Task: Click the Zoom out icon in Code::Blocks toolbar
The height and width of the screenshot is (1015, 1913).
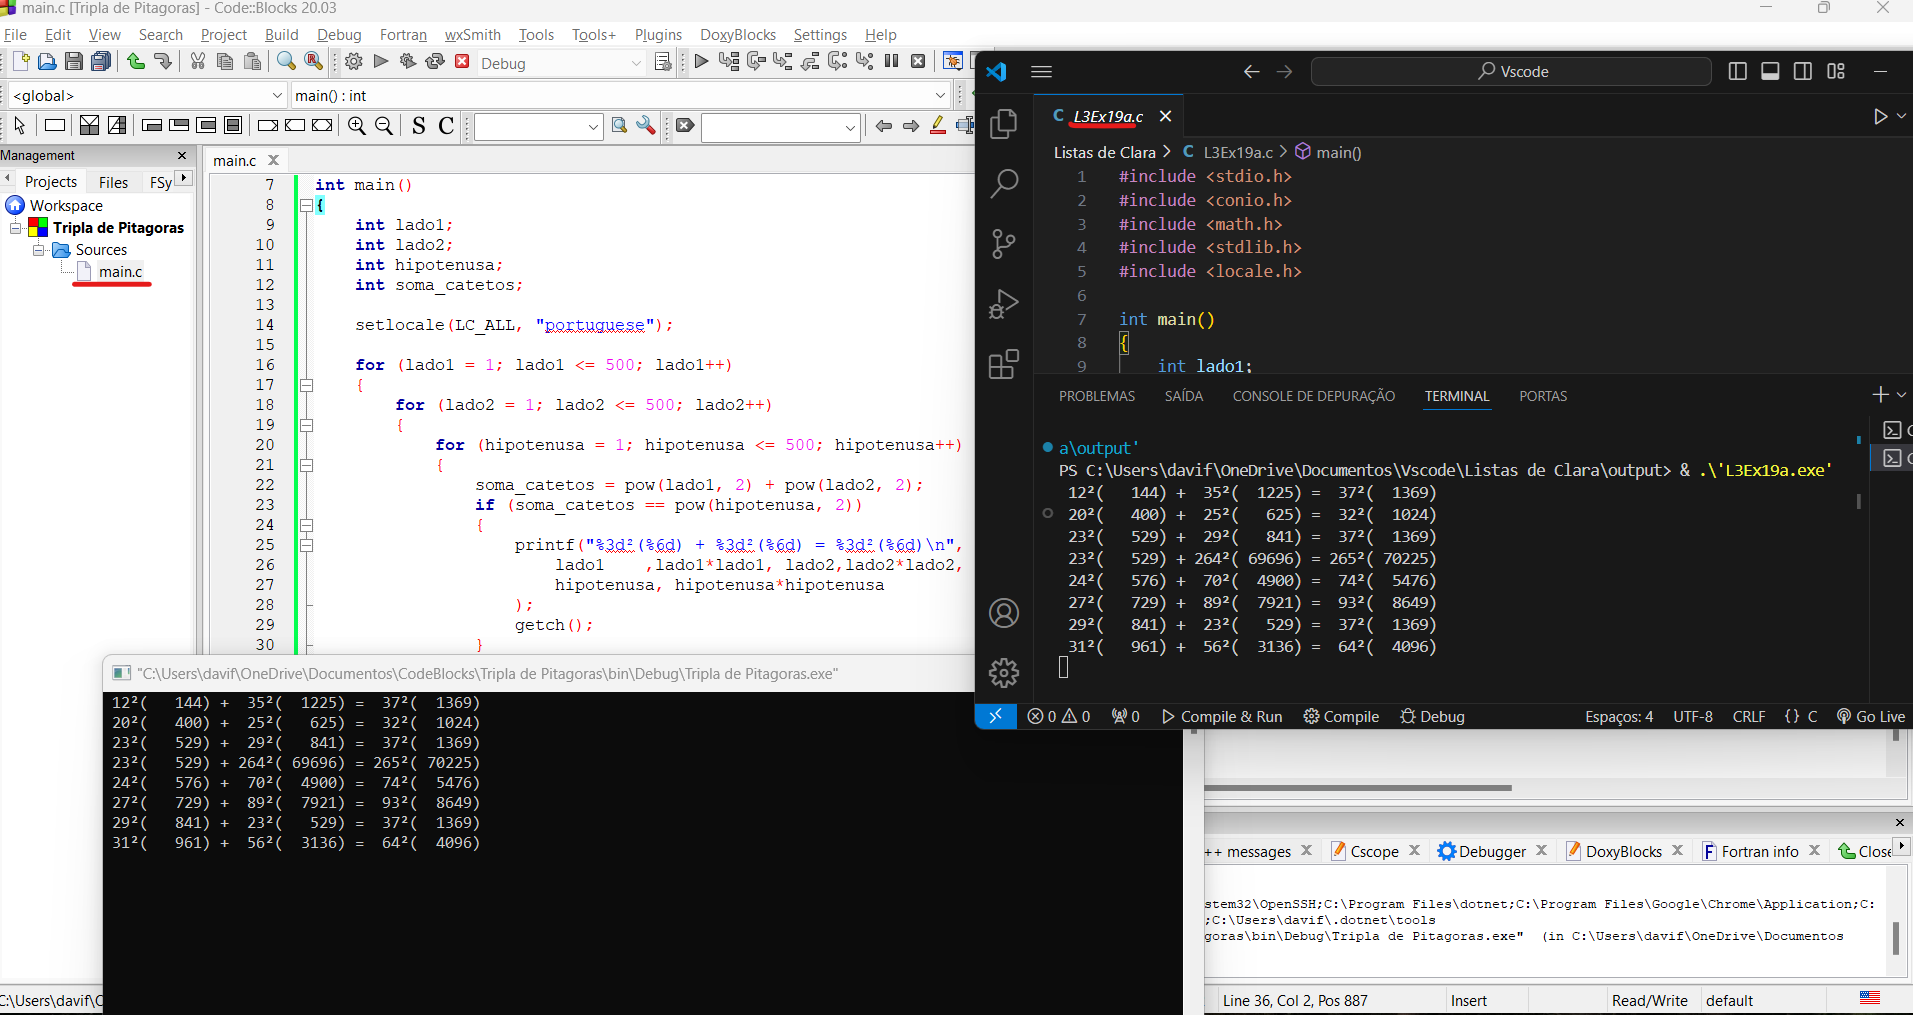Action: click(x=384, y=125)
